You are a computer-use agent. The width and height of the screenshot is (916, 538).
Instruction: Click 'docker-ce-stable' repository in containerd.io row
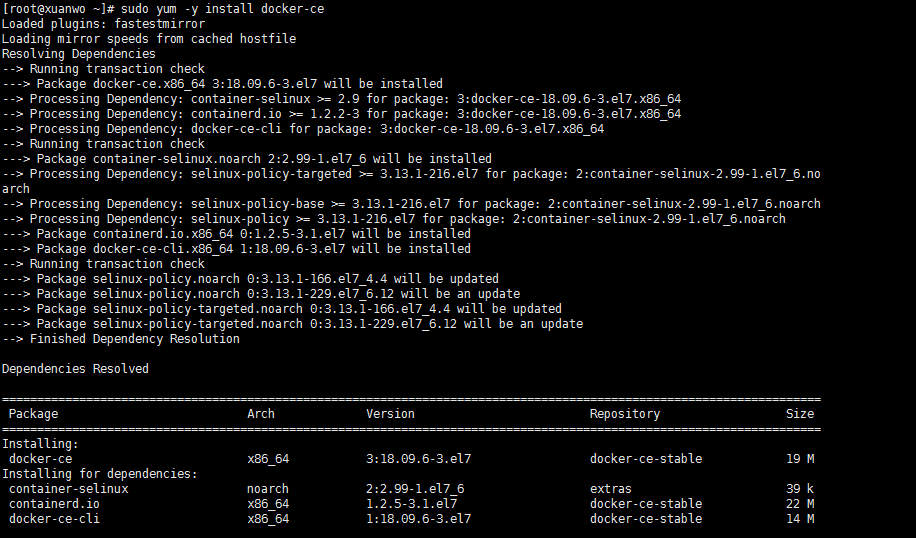pyautogui.click(x=646, y=504)
